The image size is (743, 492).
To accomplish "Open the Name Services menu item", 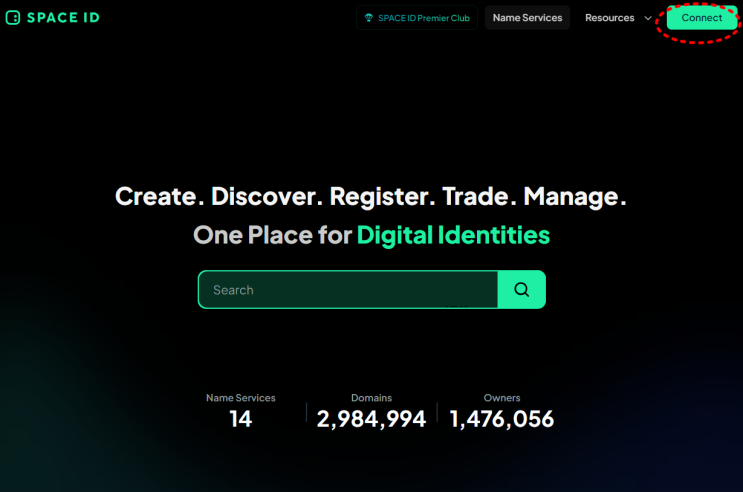I will [527, 18].
